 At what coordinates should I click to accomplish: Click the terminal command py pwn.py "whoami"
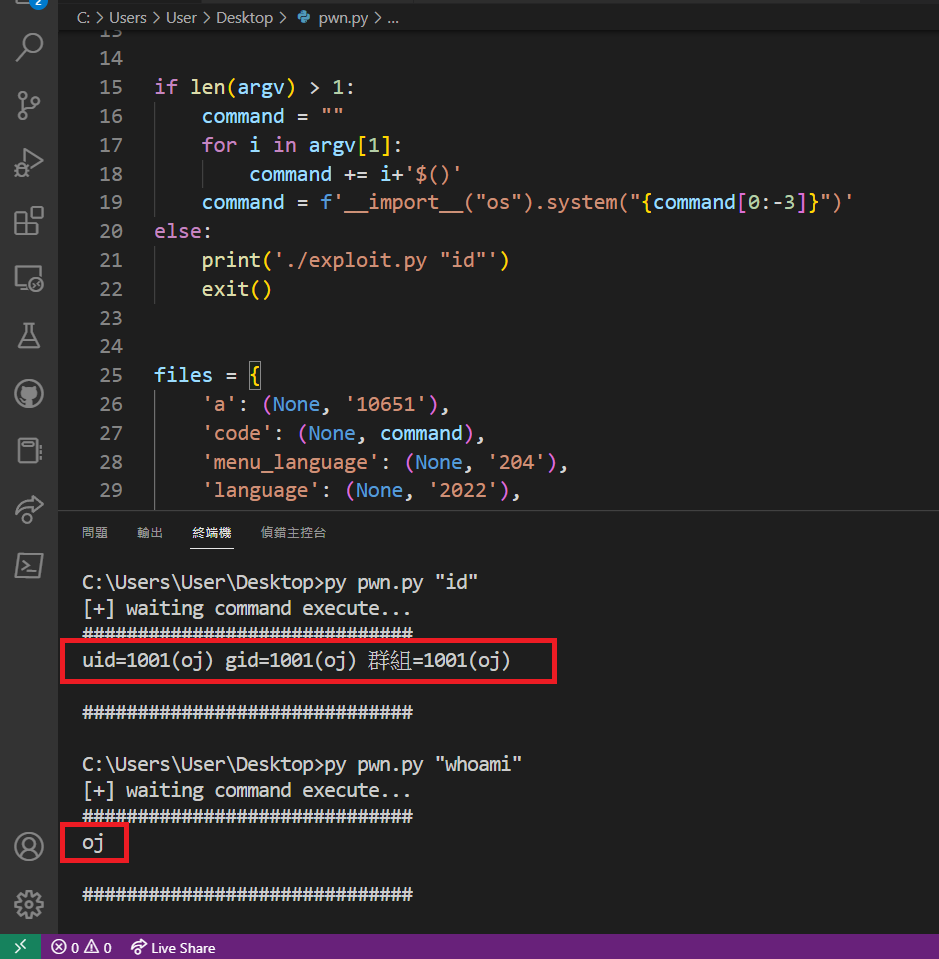(x=423, y=764)
